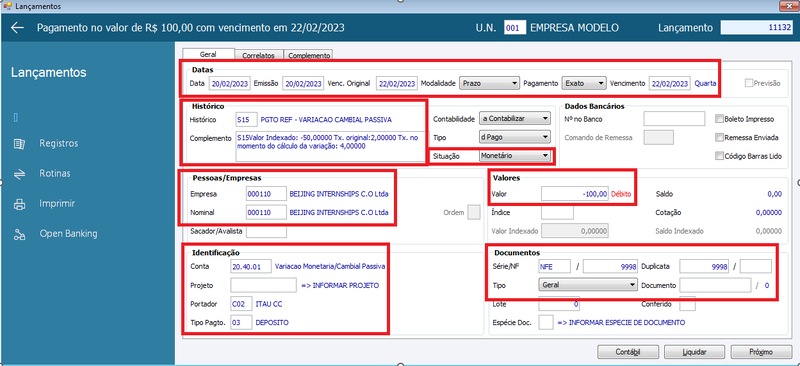The height and width of the screenshot is (366, 800).
Task: Click the Próximo button
Action: click(x=761, y=352)
